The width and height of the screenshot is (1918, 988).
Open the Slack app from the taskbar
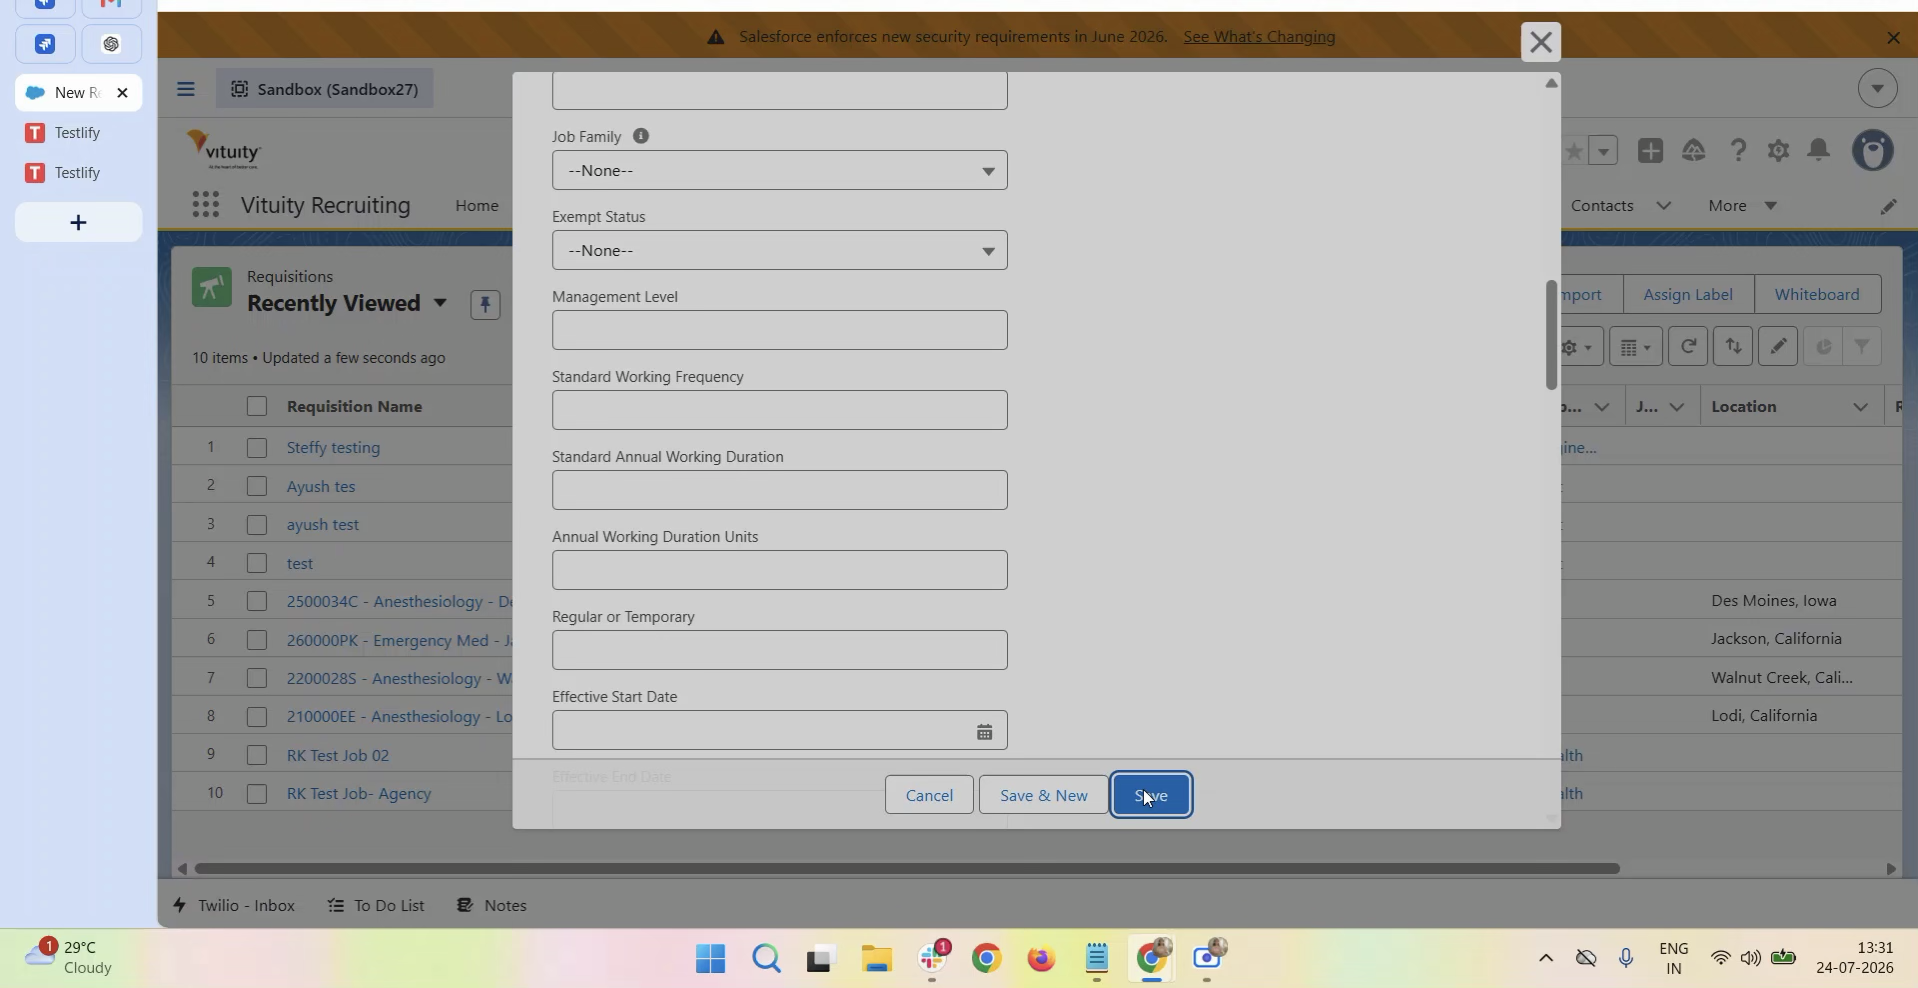(x=933, y=959)
